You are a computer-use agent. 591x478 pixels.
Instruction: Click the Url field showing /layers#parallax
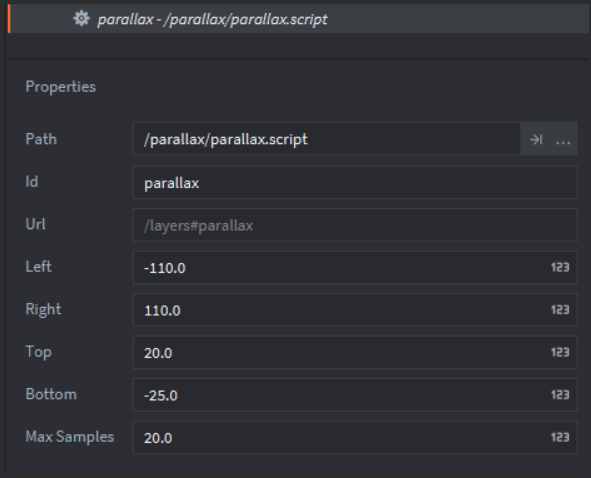point(355,225)
